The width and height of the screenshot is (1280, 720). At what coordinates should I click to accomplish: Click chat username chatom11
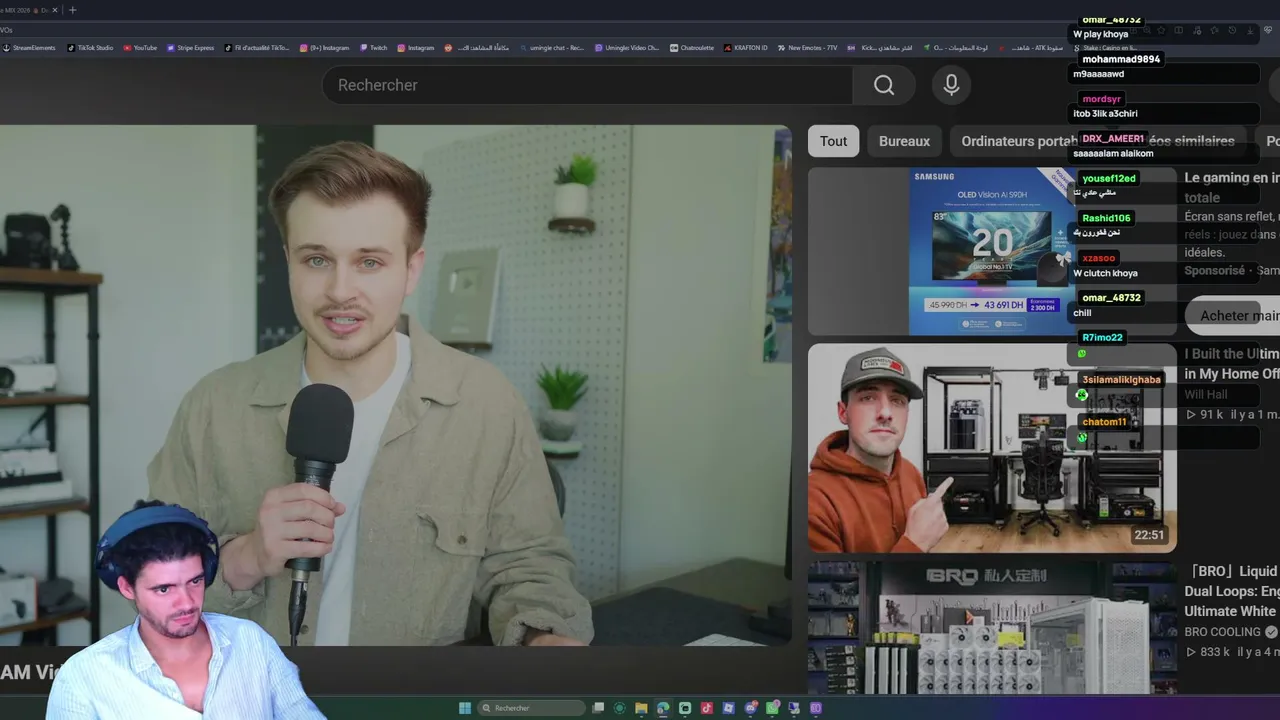point(1104,421)
